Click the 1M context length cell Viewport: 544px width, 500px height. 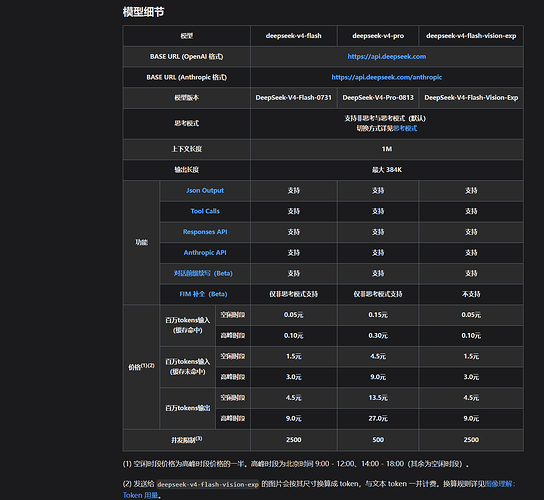click(387, 149)
